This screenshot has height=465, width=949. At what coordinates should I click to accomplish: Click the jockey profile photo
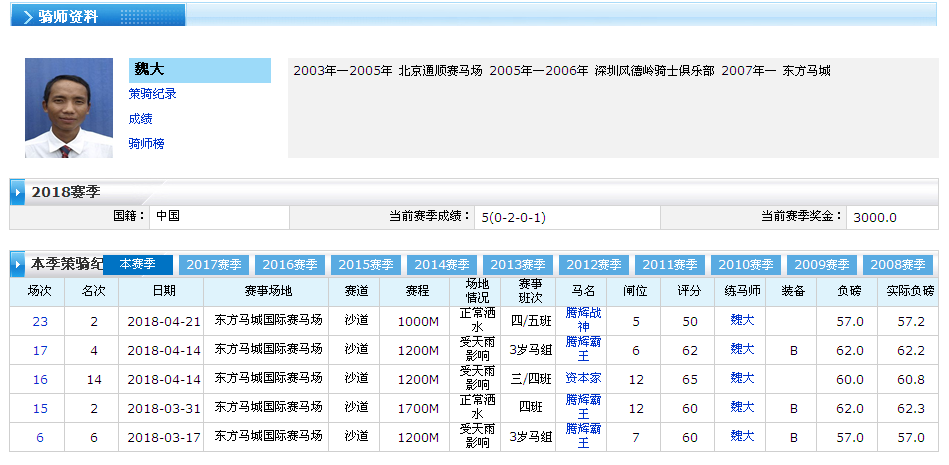click(x=69, y=108)
